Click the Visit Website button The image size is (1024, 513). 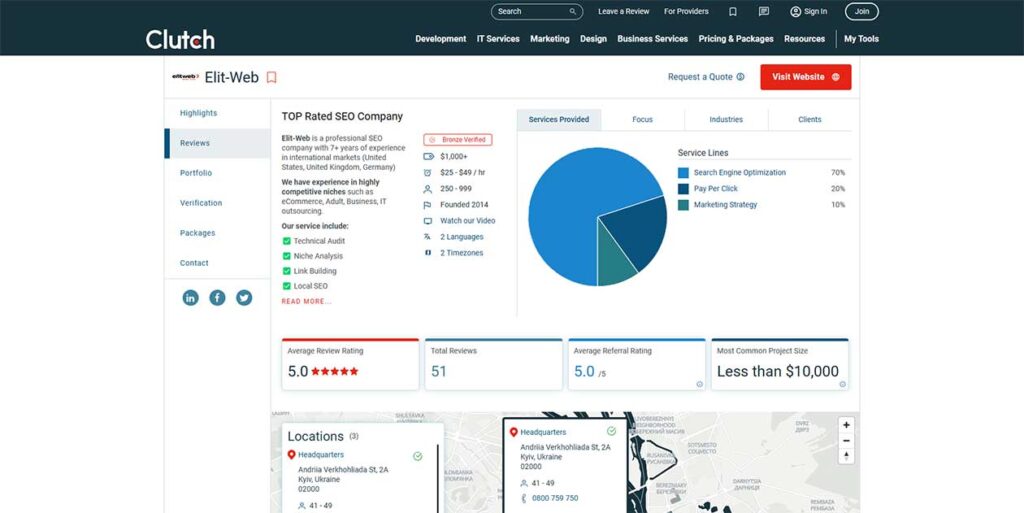tap(806, 77)
